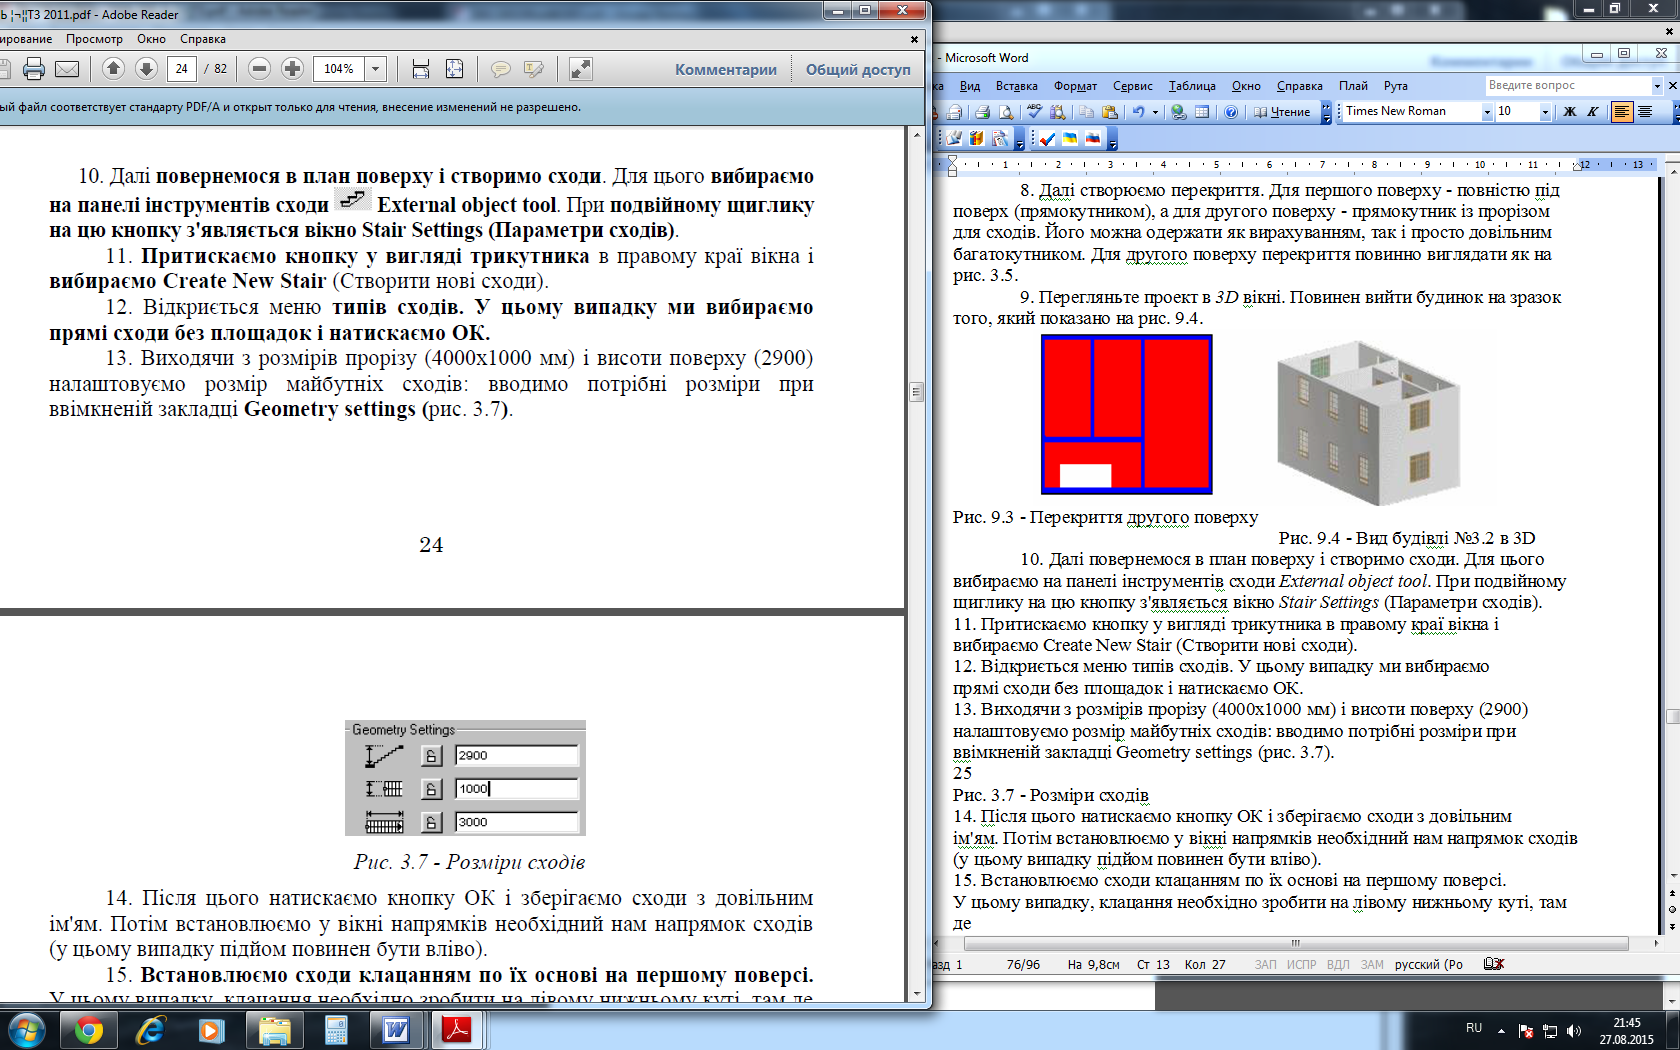The width and height of the screenshot is (1680, 1050).
Task: Click Adobe Reader vertical scrollbar thumb
Action: coord(916,391)
